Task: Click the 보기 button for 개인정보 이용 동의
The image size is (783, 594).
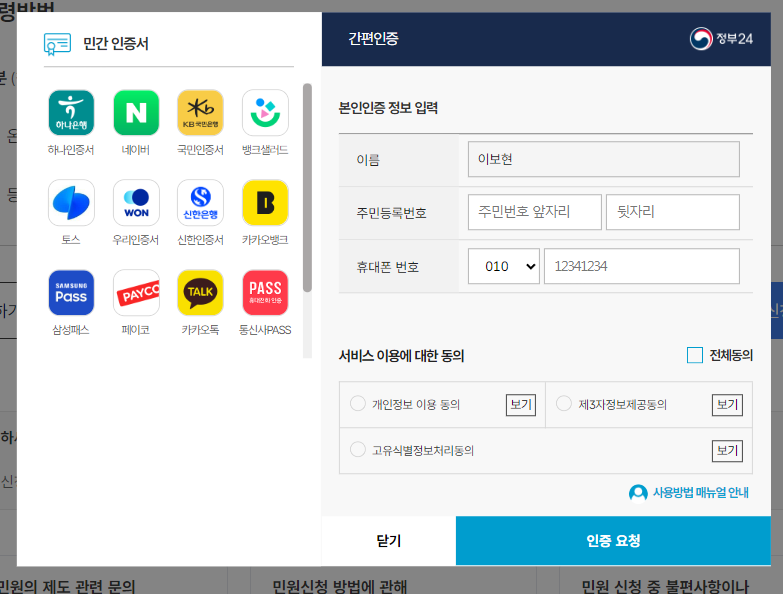Action: tap(521, 404)
